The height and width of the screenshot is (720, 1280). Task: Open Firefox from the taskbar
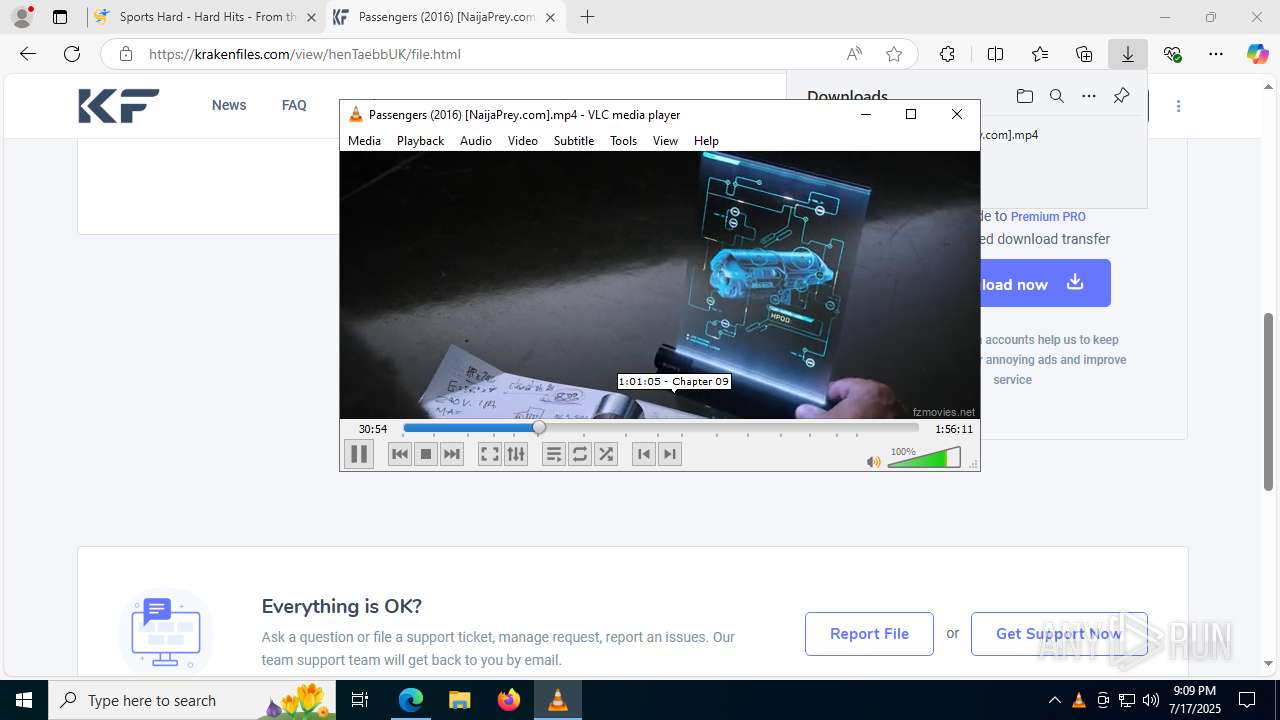pyautogui.click(x=509, y=700)
